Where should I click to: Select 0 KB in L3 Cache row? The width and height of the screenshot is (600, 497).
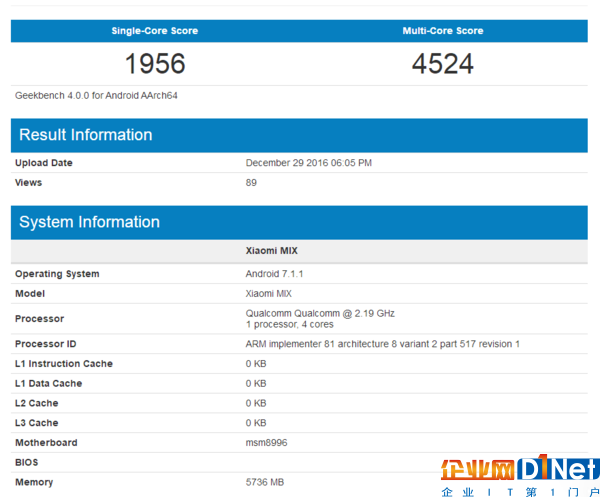tap(256, 423)
